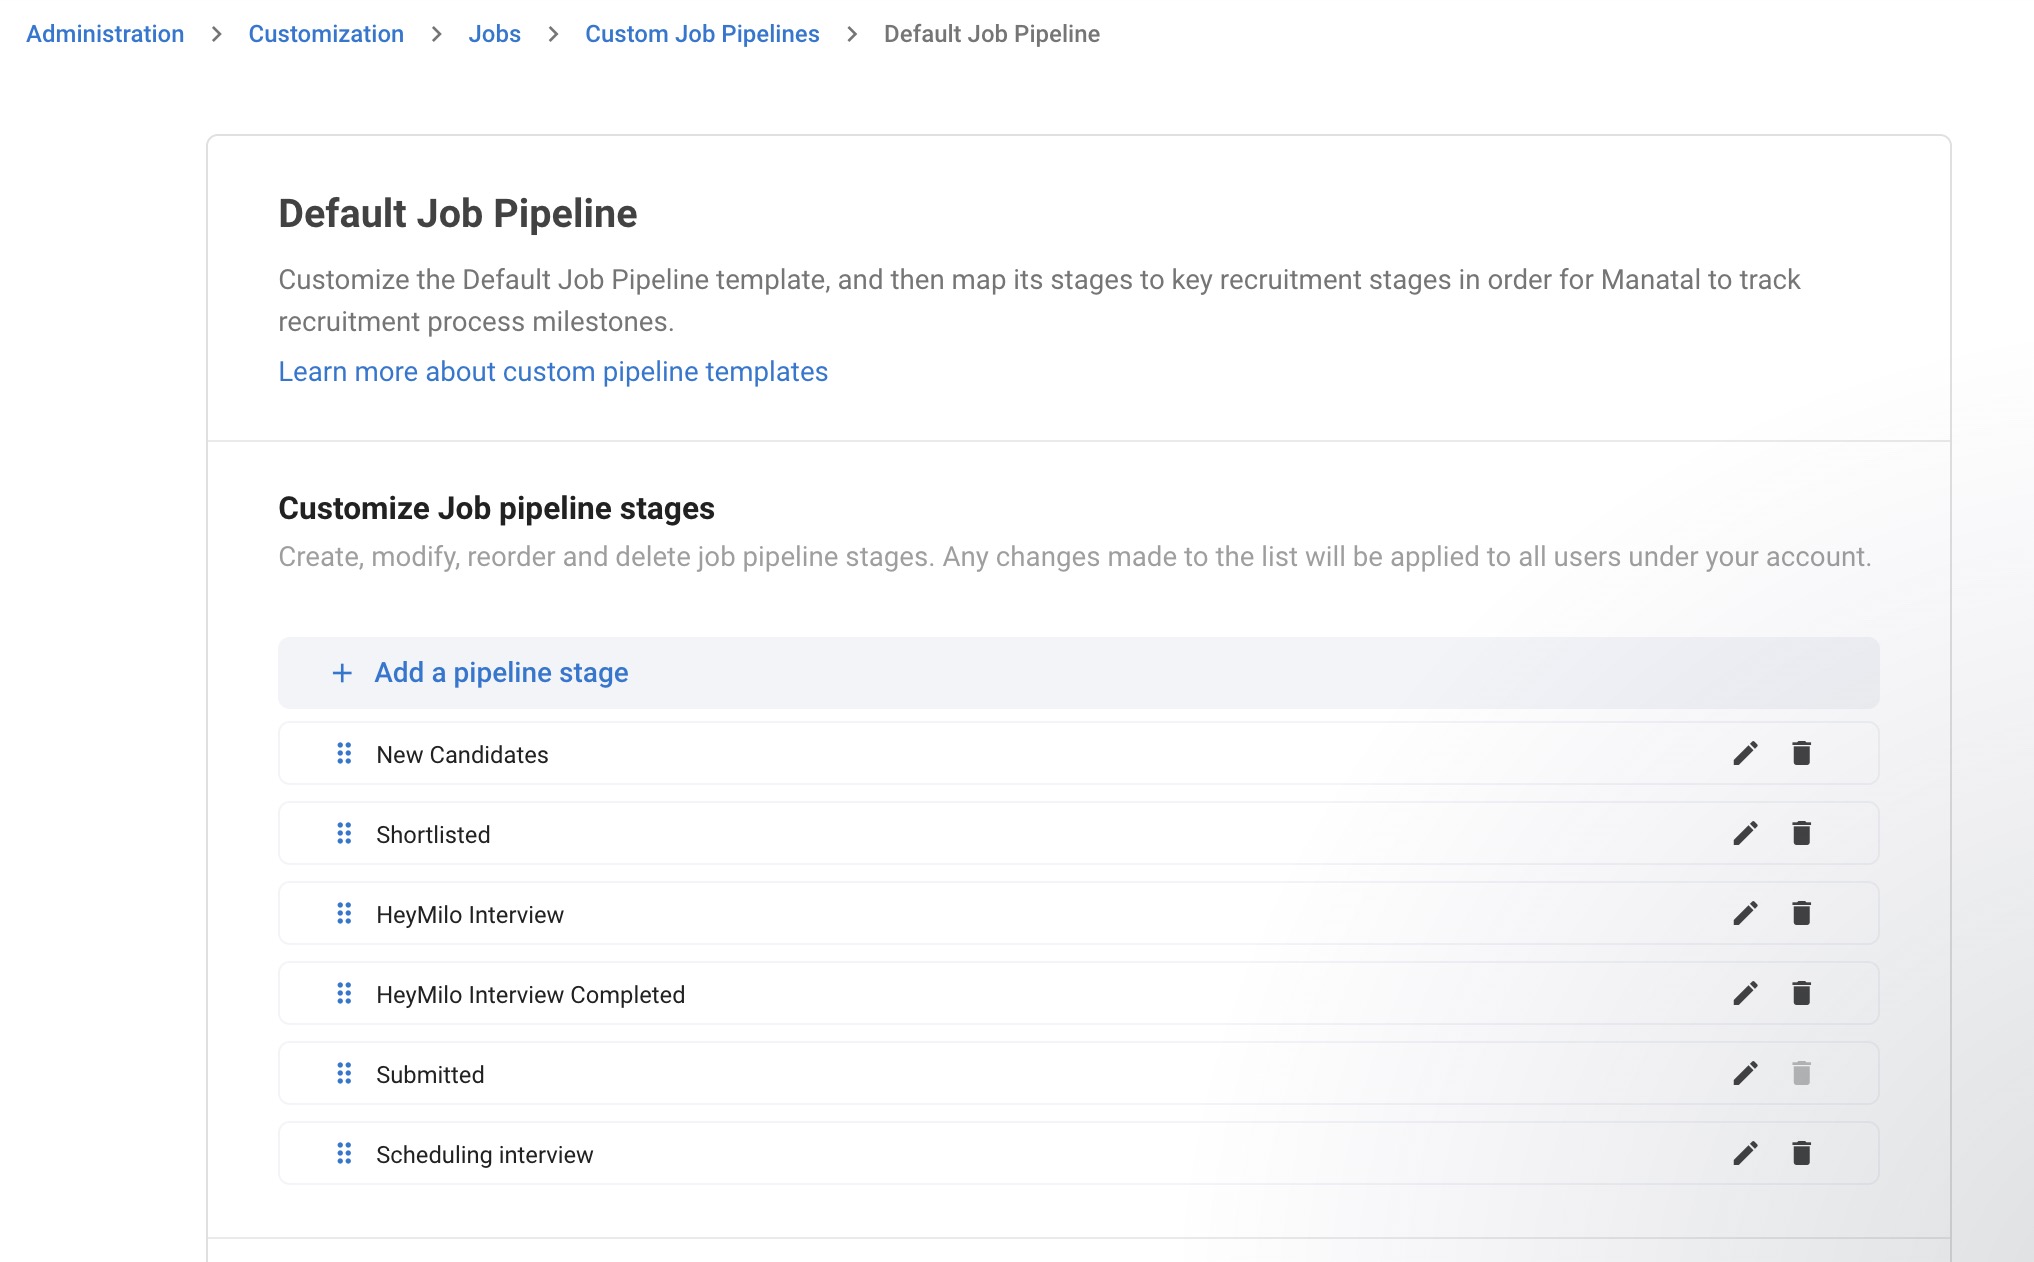Click the plus icon to add stage
2034x1262 pixels.
tap(342, 673)
